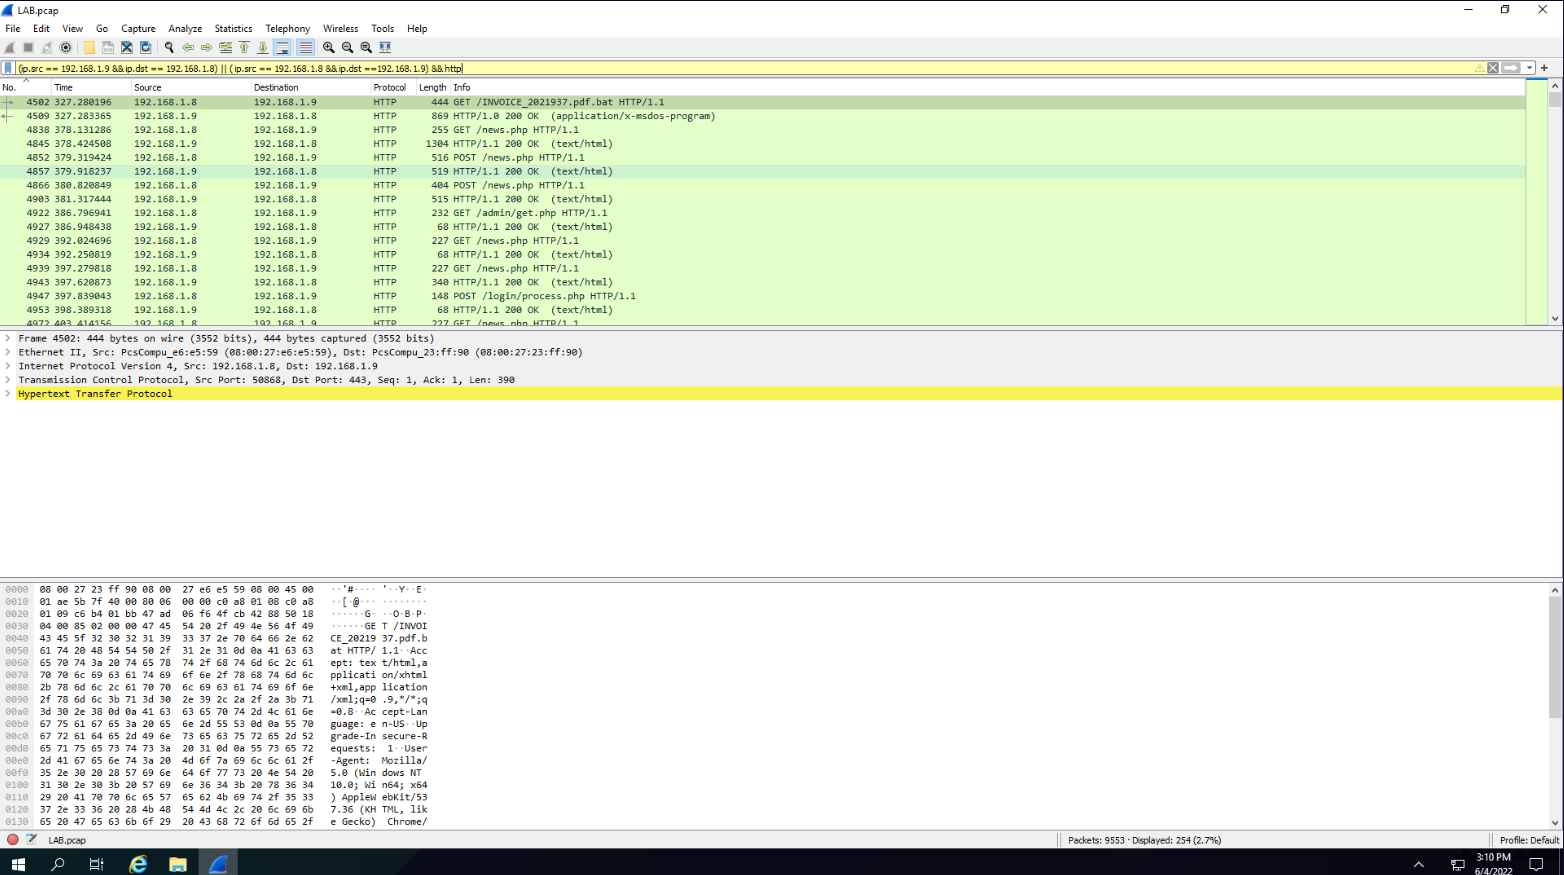The width and height of the screenshot is (1564, 875).
Task: Click the Reload this file icon
Action: pos(146,47)
